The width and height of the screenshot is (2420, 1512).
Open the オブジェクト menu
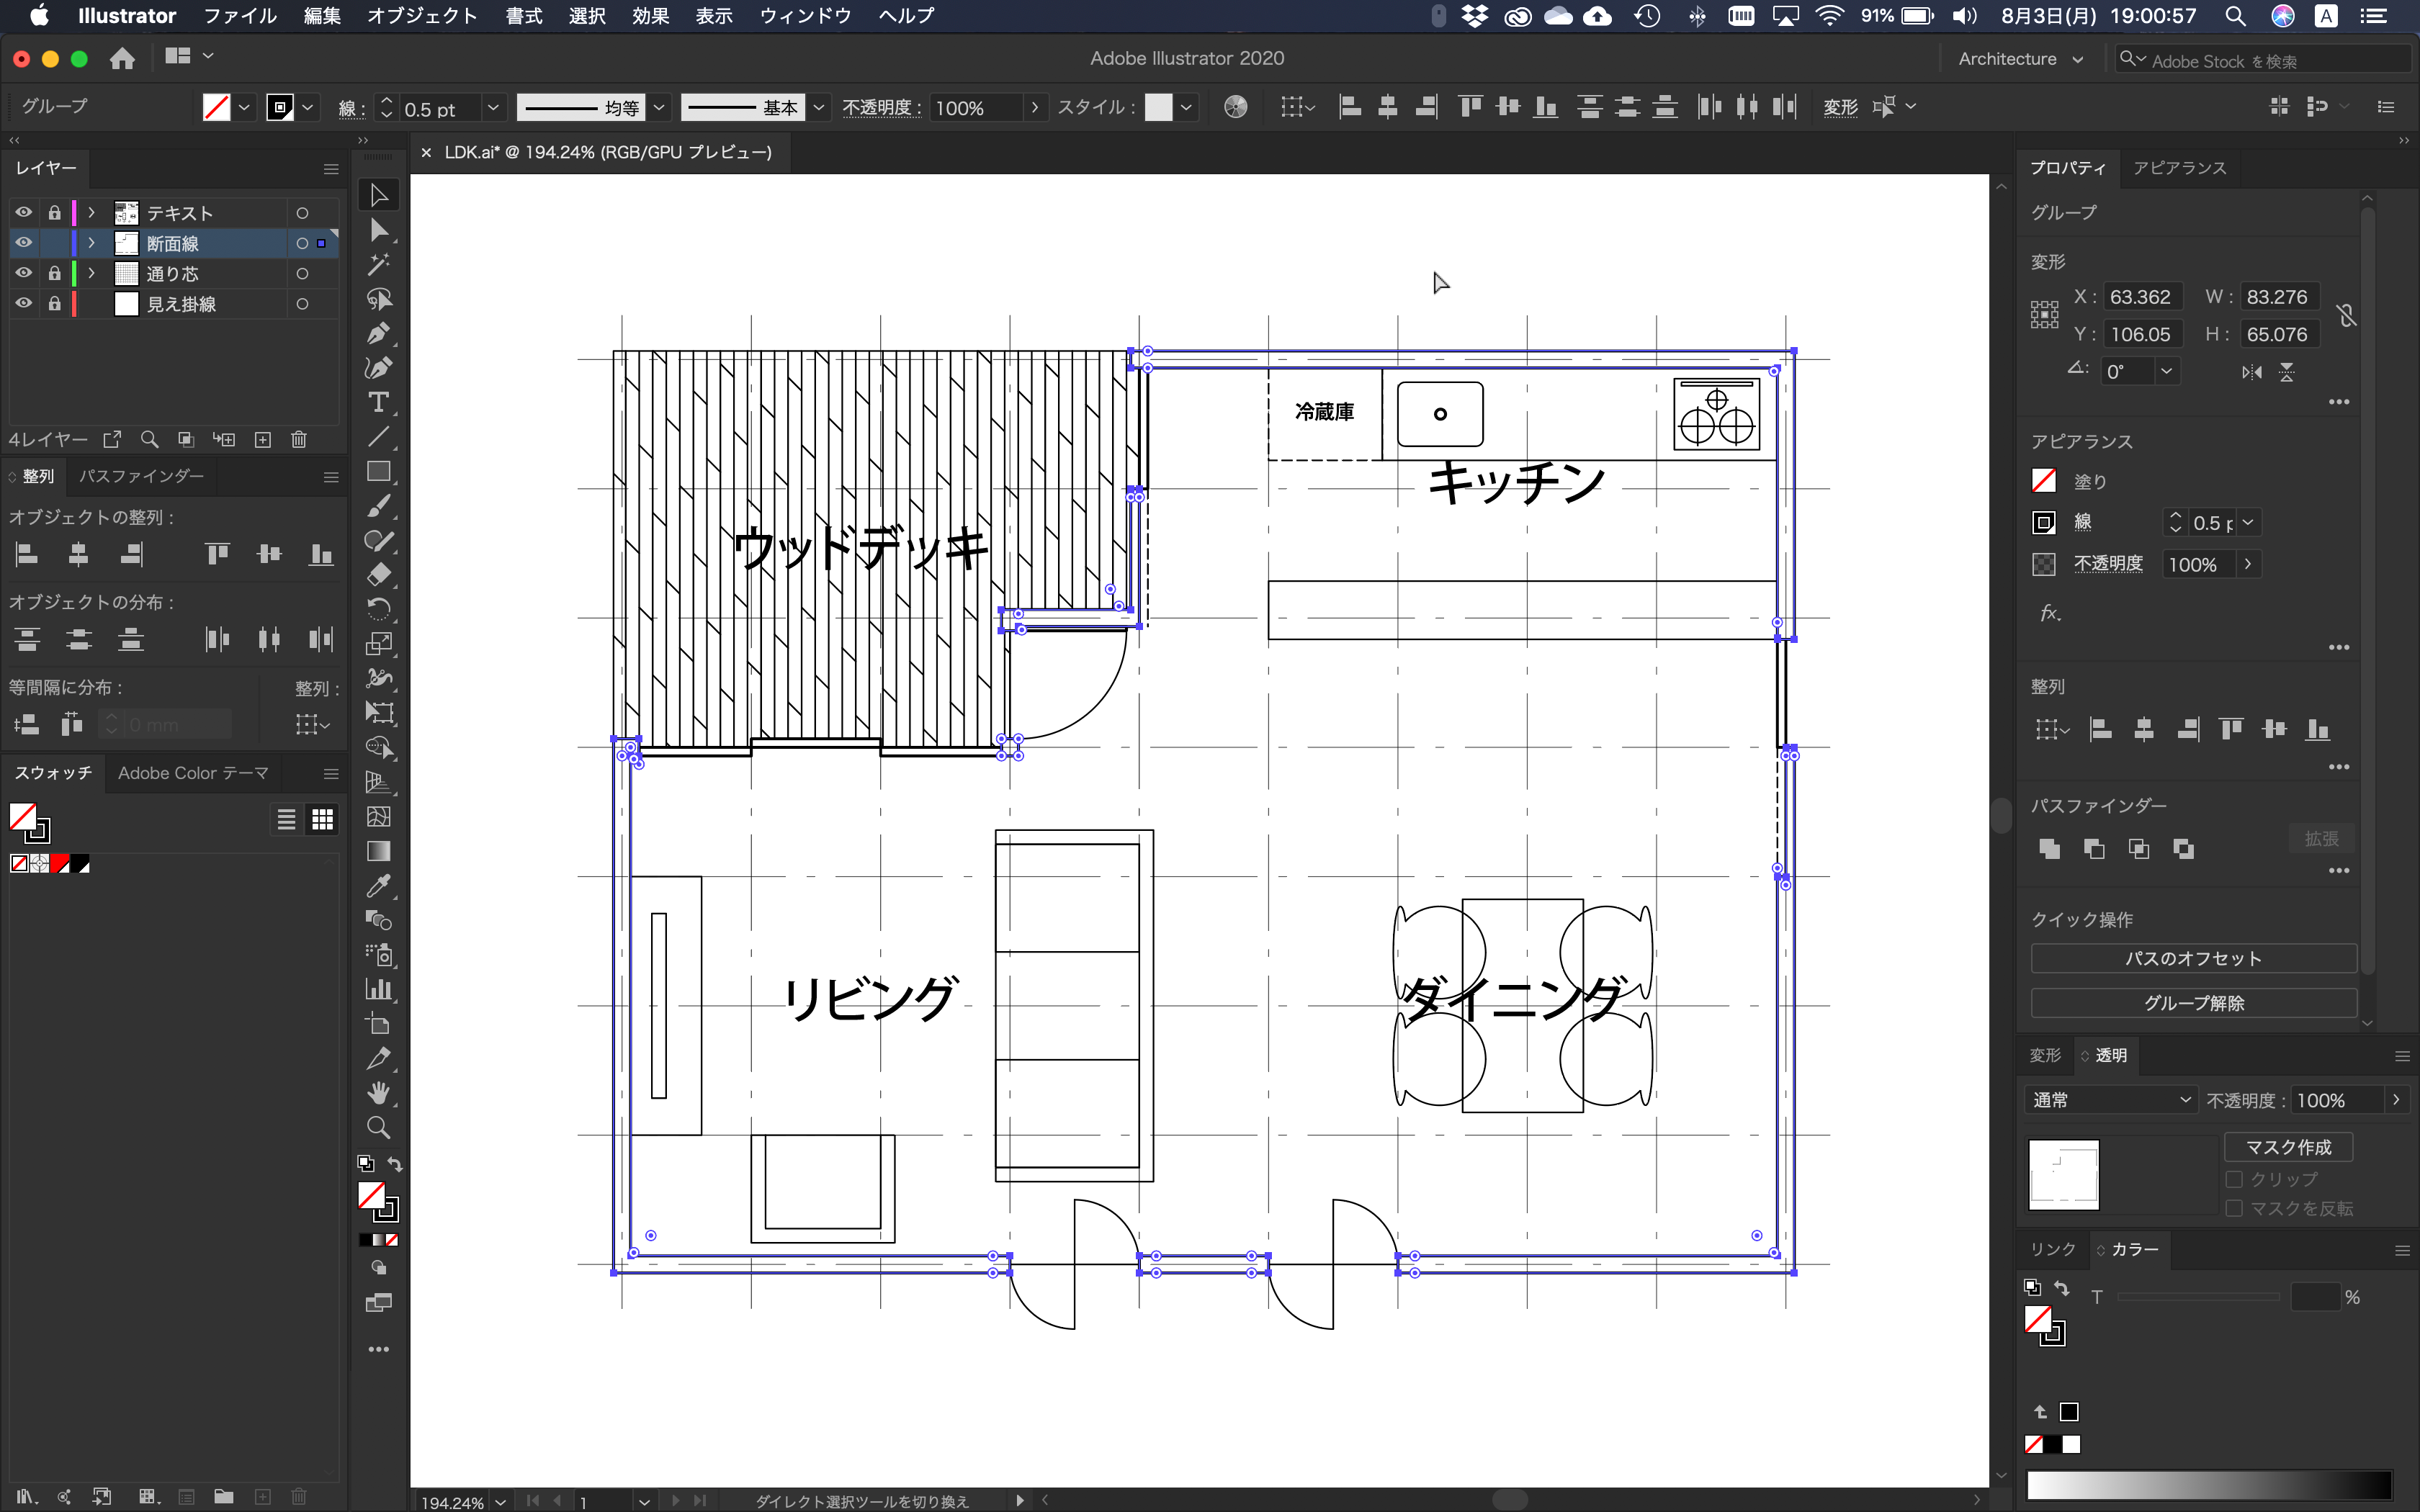click(421, 16)
